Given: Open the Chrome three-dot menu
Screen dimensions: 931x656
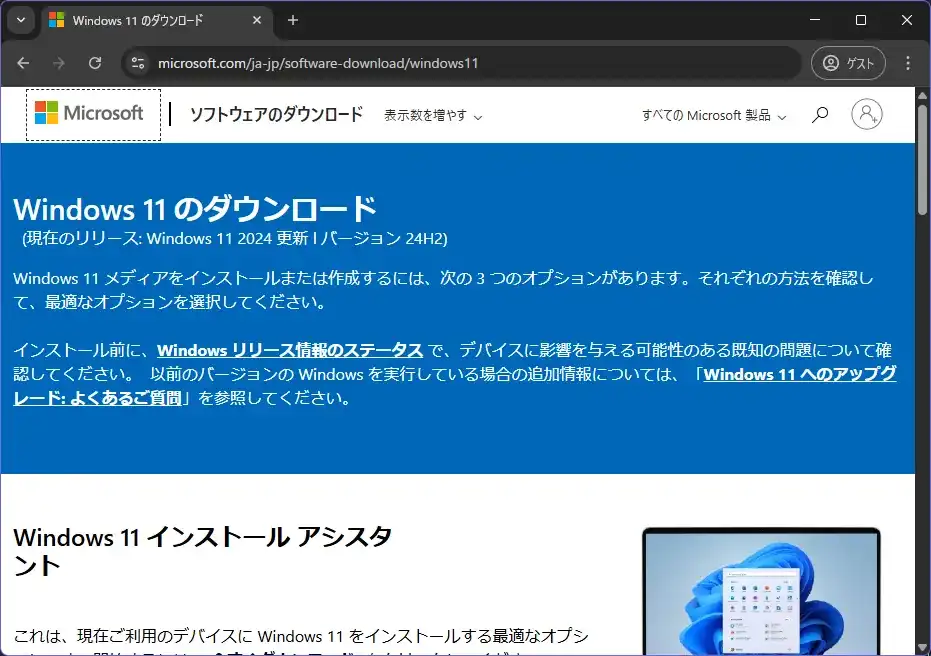Looking at the screenshot, I should click(x=908, y=63).
